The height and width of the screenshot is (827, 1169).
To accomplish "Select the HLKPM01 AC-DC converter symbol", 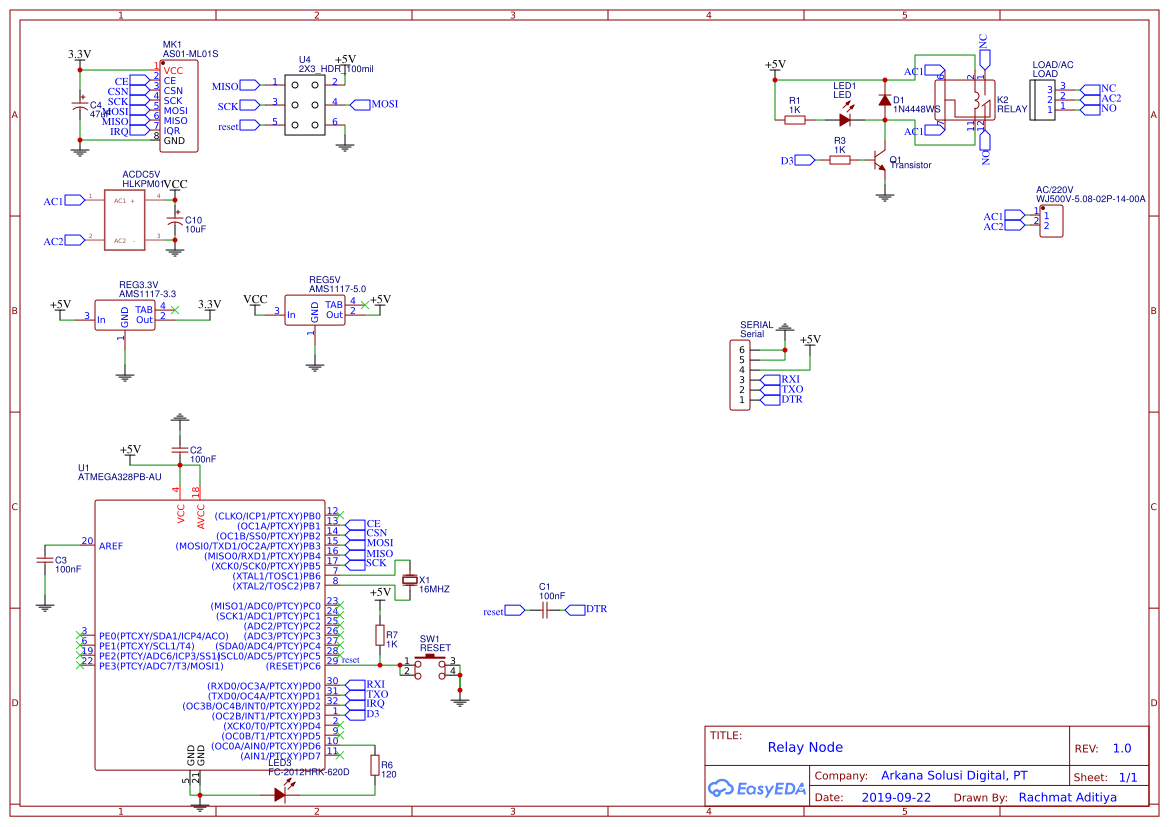I will coord(123,217).
